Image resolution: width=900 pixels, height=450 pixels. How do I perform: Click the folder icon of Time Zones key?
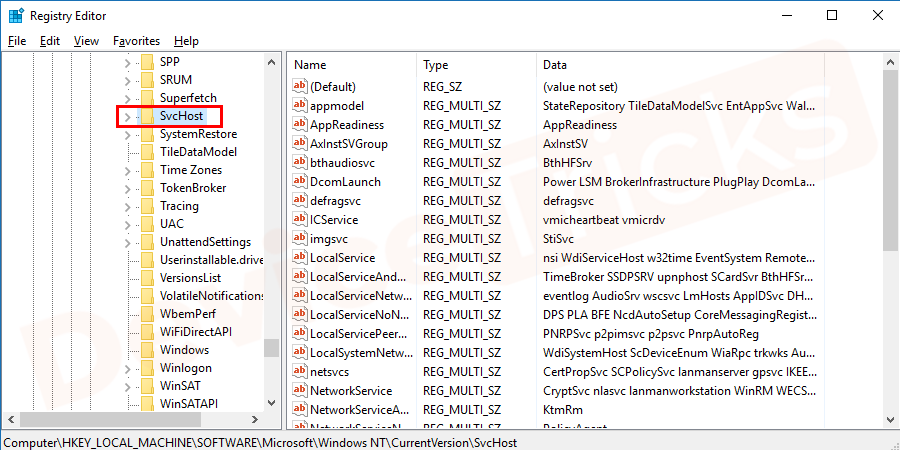[148, 170]
